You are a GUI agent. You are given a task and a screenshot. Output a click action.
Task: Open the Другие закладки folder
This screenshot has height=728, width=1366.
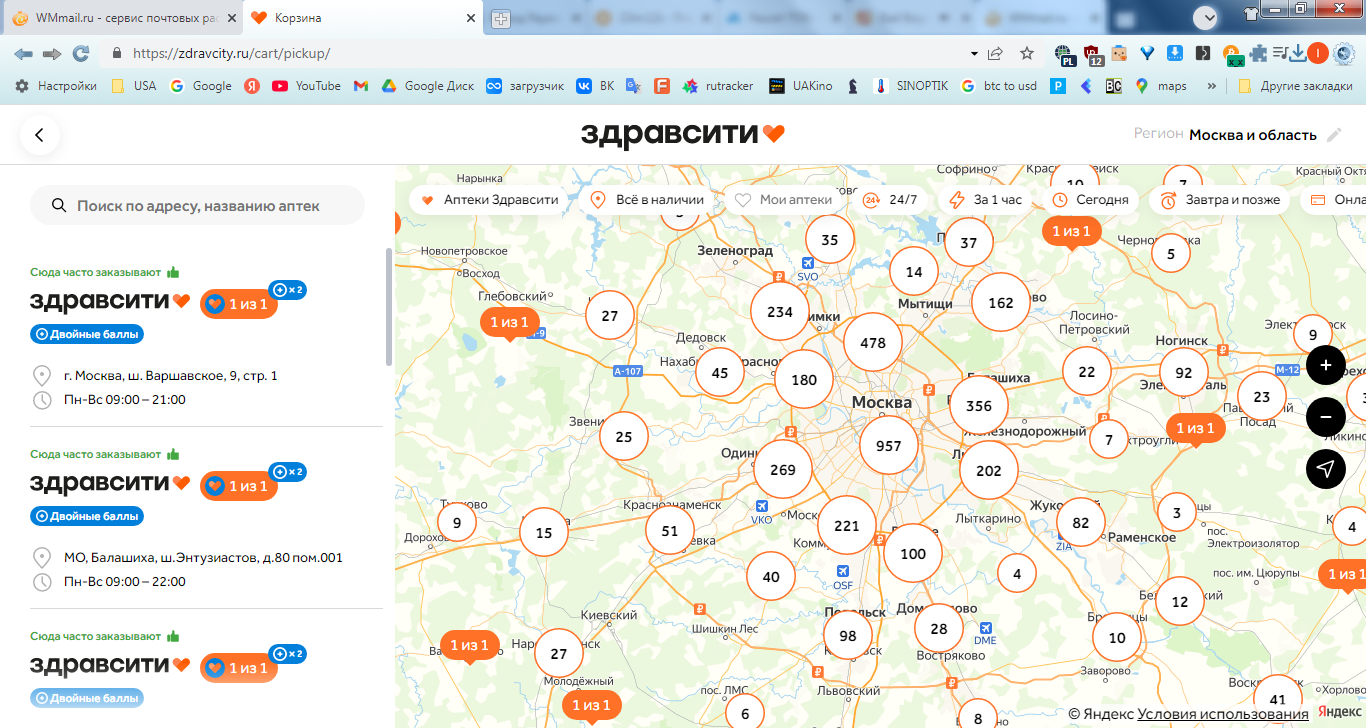(1295, 86)
